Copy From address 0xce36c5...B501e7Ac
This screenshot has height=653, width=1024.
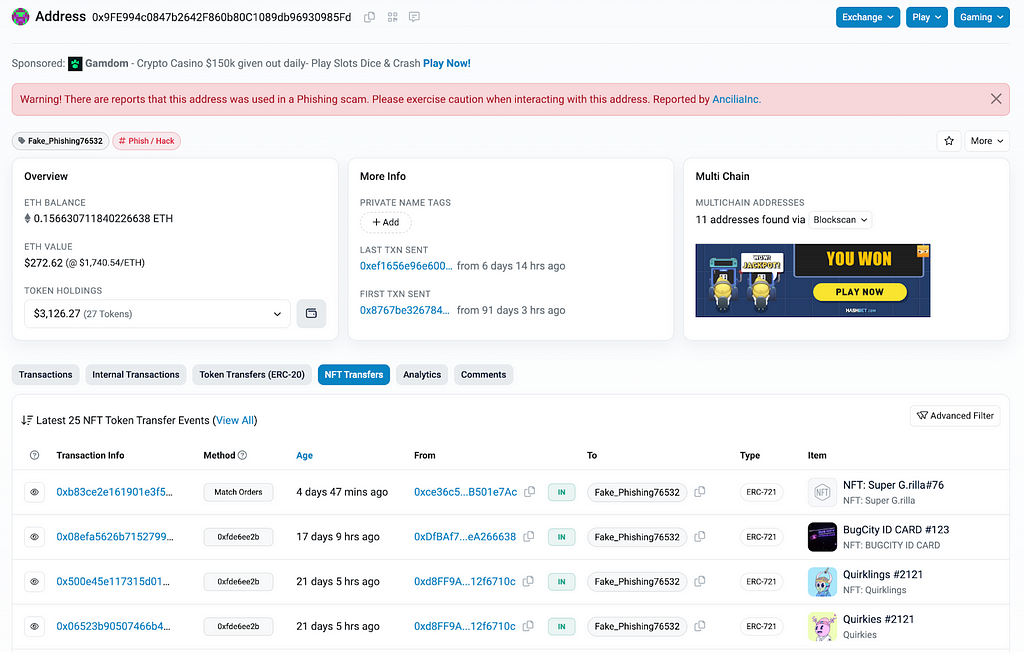[x=530, y=492]
